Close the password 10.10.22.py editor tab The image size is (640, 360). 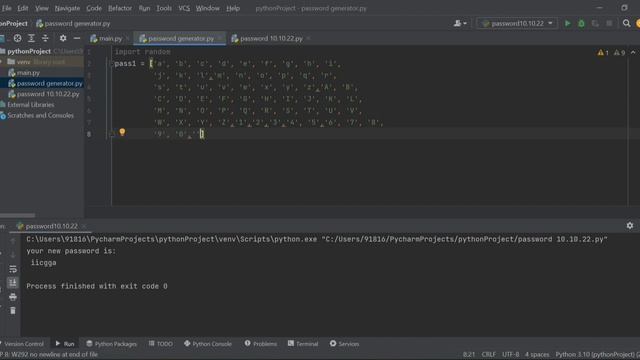coord(309,38)
